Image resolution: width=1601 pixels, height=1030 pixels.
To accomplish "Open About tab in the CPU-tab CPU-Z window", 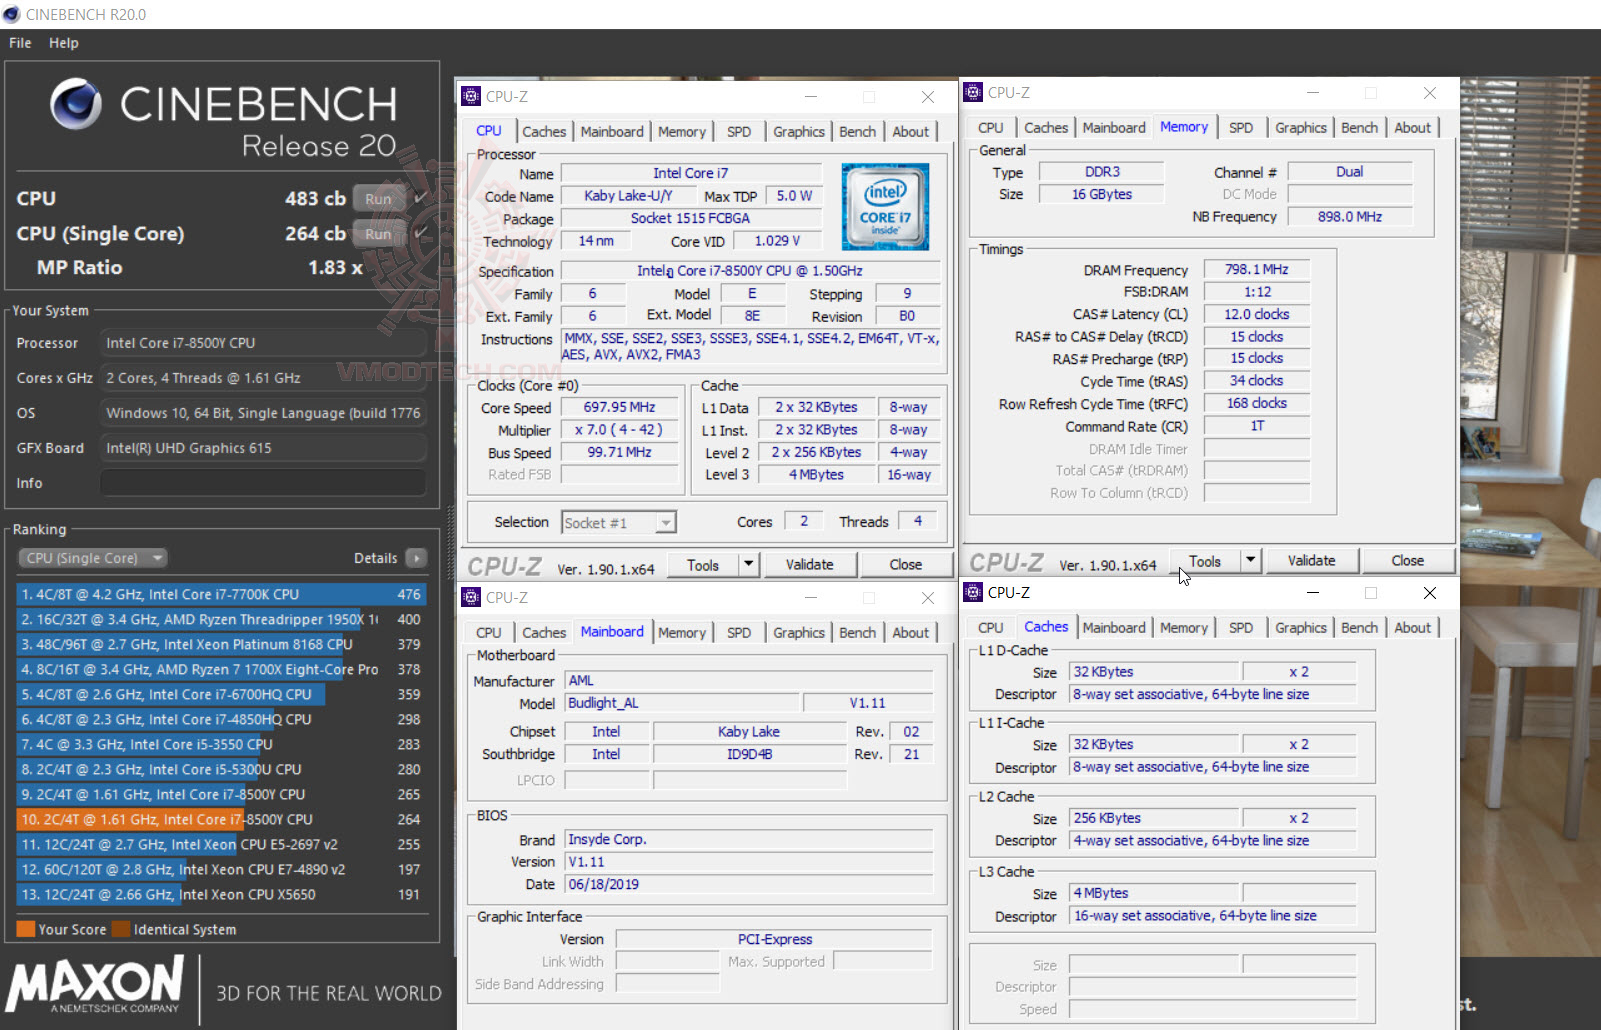I will pyautogui.click(x=911, y=131).
